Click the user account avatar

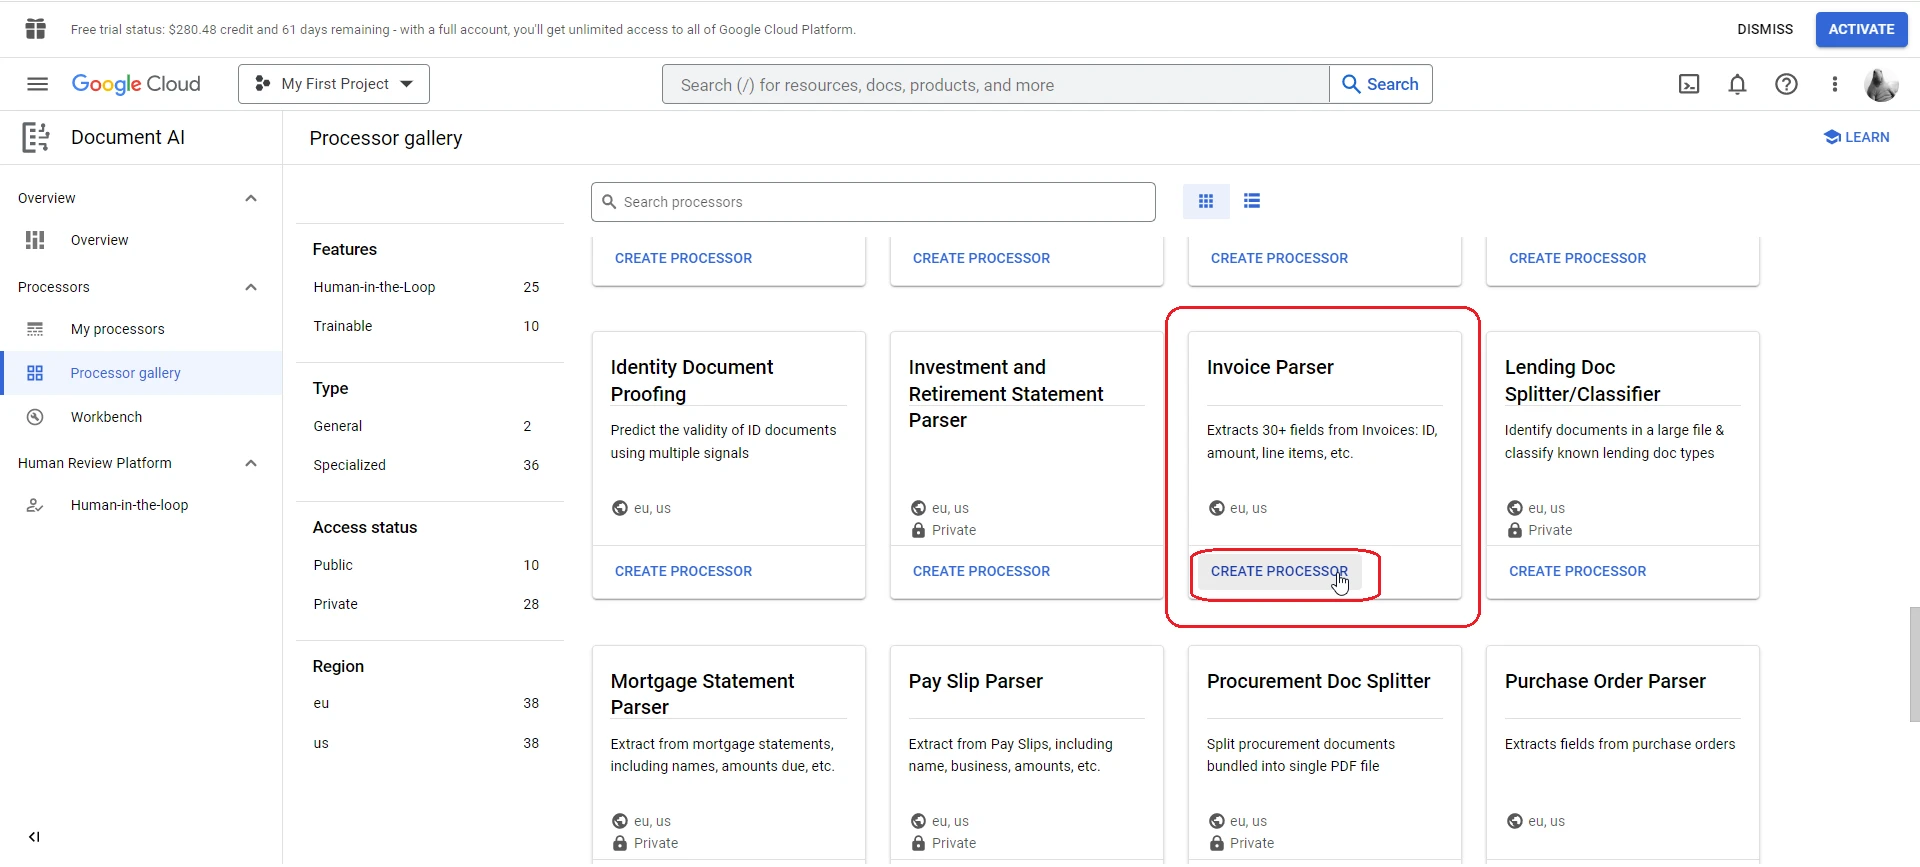(x=1881, y=84)
